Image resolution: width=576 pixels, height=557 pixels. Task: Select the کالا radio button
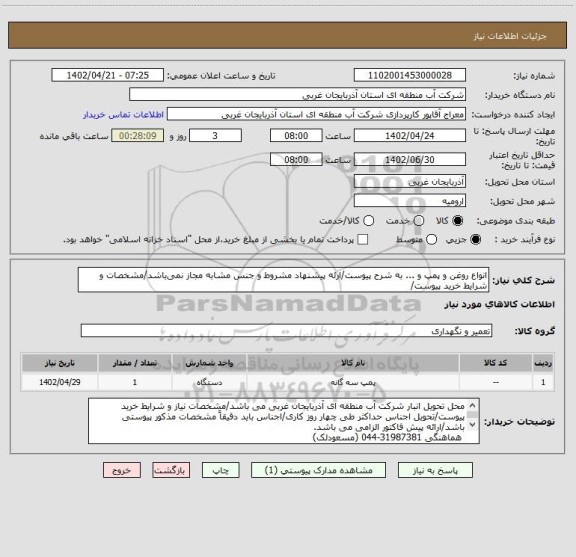[457, 220]
